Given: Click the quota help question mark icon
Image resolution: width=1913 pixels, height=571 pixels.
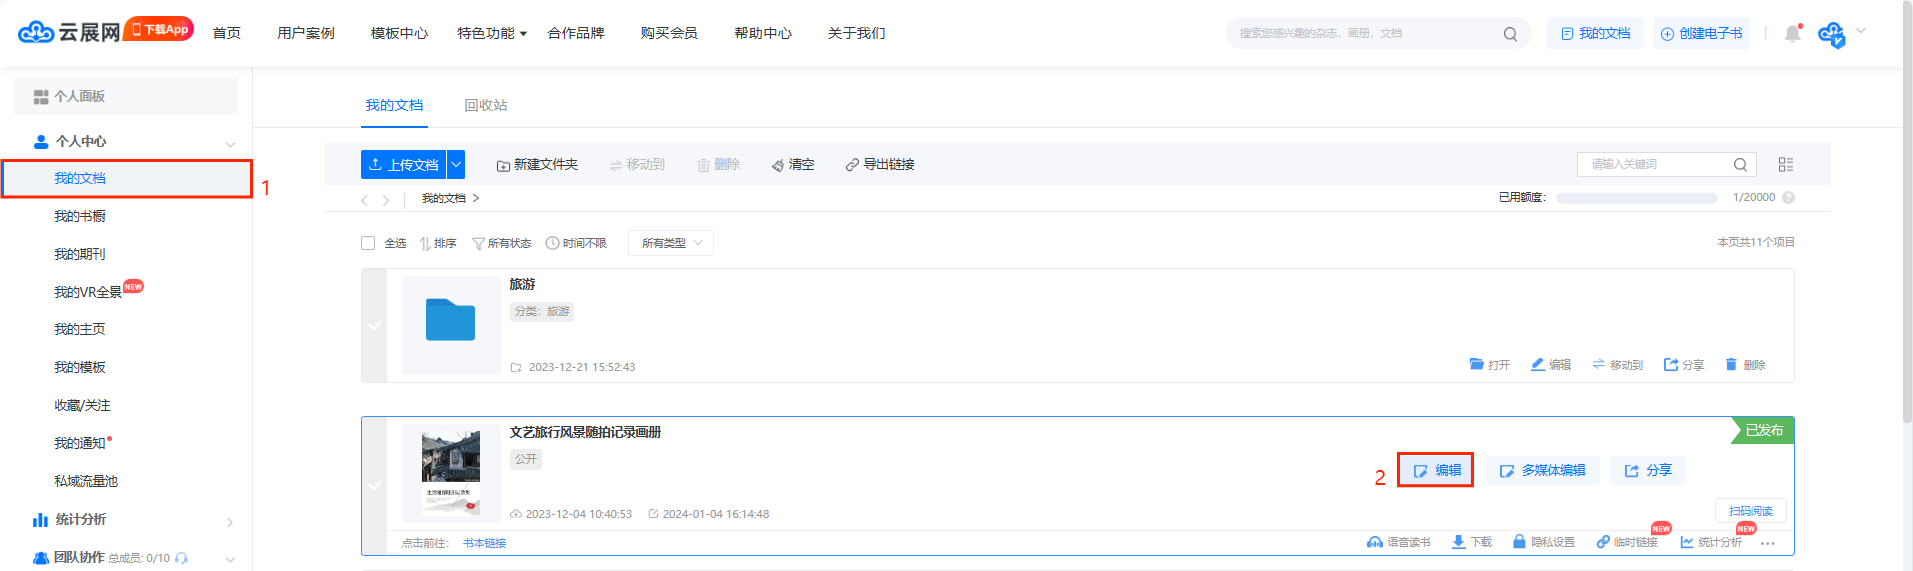Looking at the screenshot, I should (1788, 198).
